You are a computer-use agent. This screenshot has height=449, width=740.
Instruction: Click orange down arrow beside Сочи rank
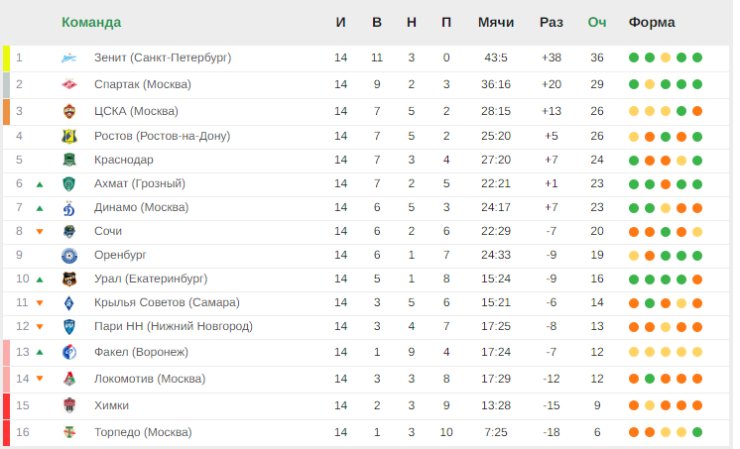click(40, 231)
